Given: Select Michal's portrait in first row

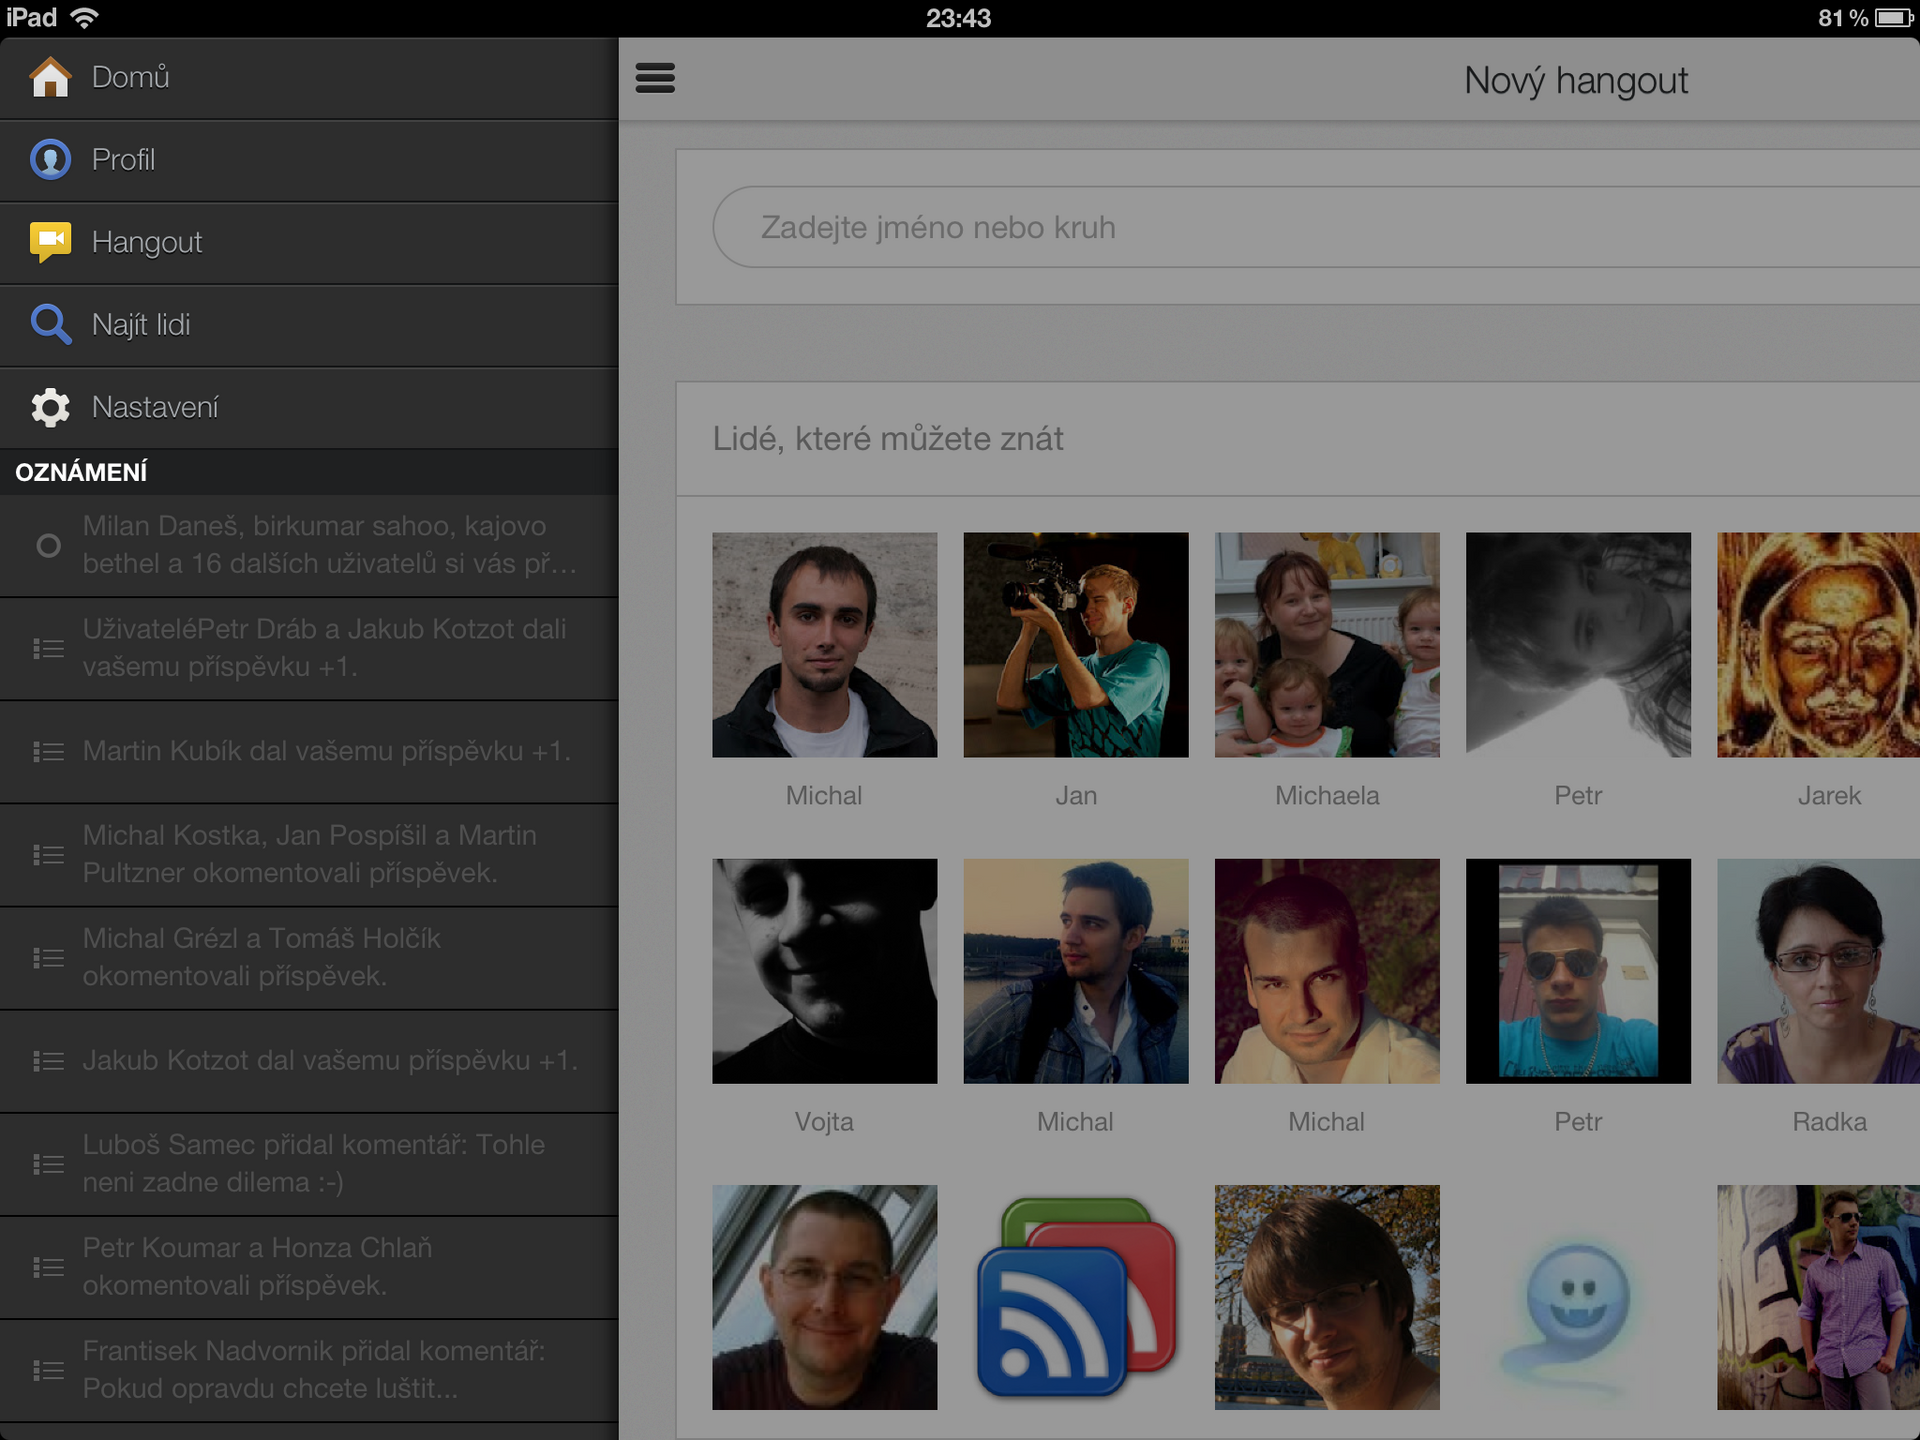Looking at the screenshot, I should [824, 644].
